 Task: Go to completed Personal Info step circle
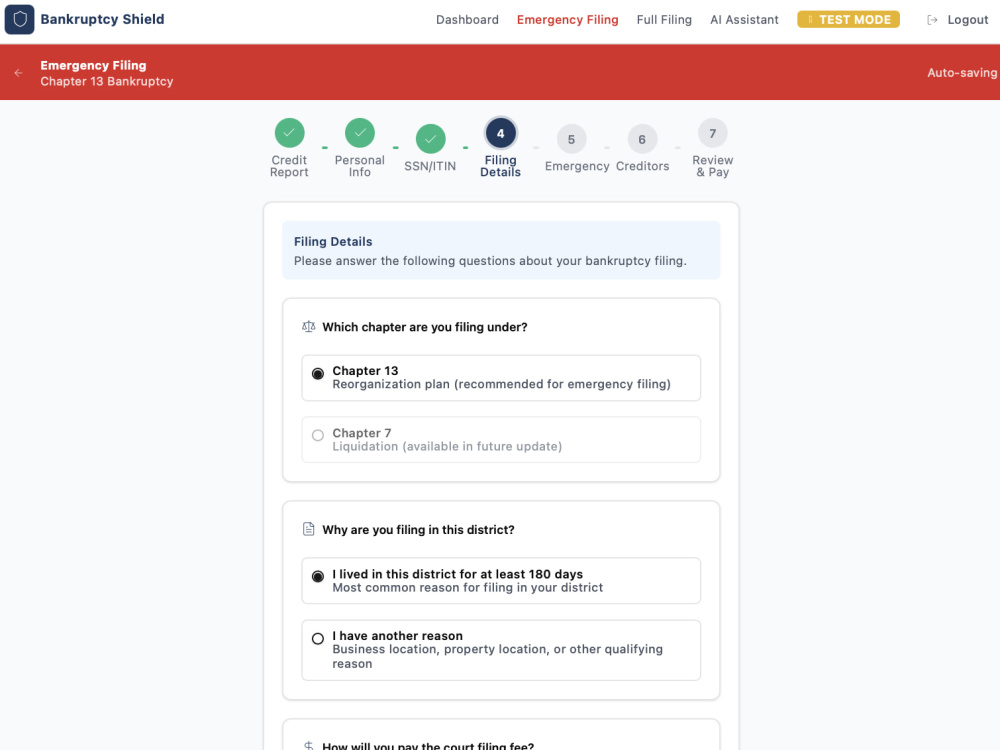360,133
